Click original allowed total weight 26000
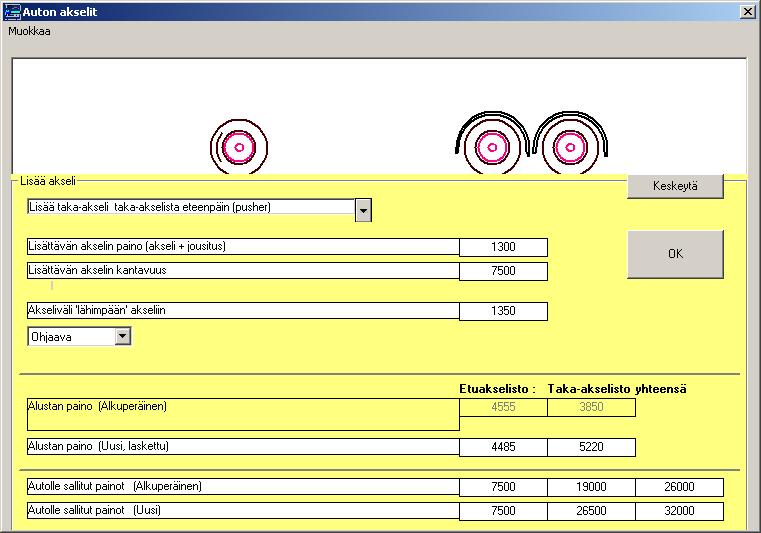Image resolution: width=761 pixels, height=533 pixels. point(679,487)
